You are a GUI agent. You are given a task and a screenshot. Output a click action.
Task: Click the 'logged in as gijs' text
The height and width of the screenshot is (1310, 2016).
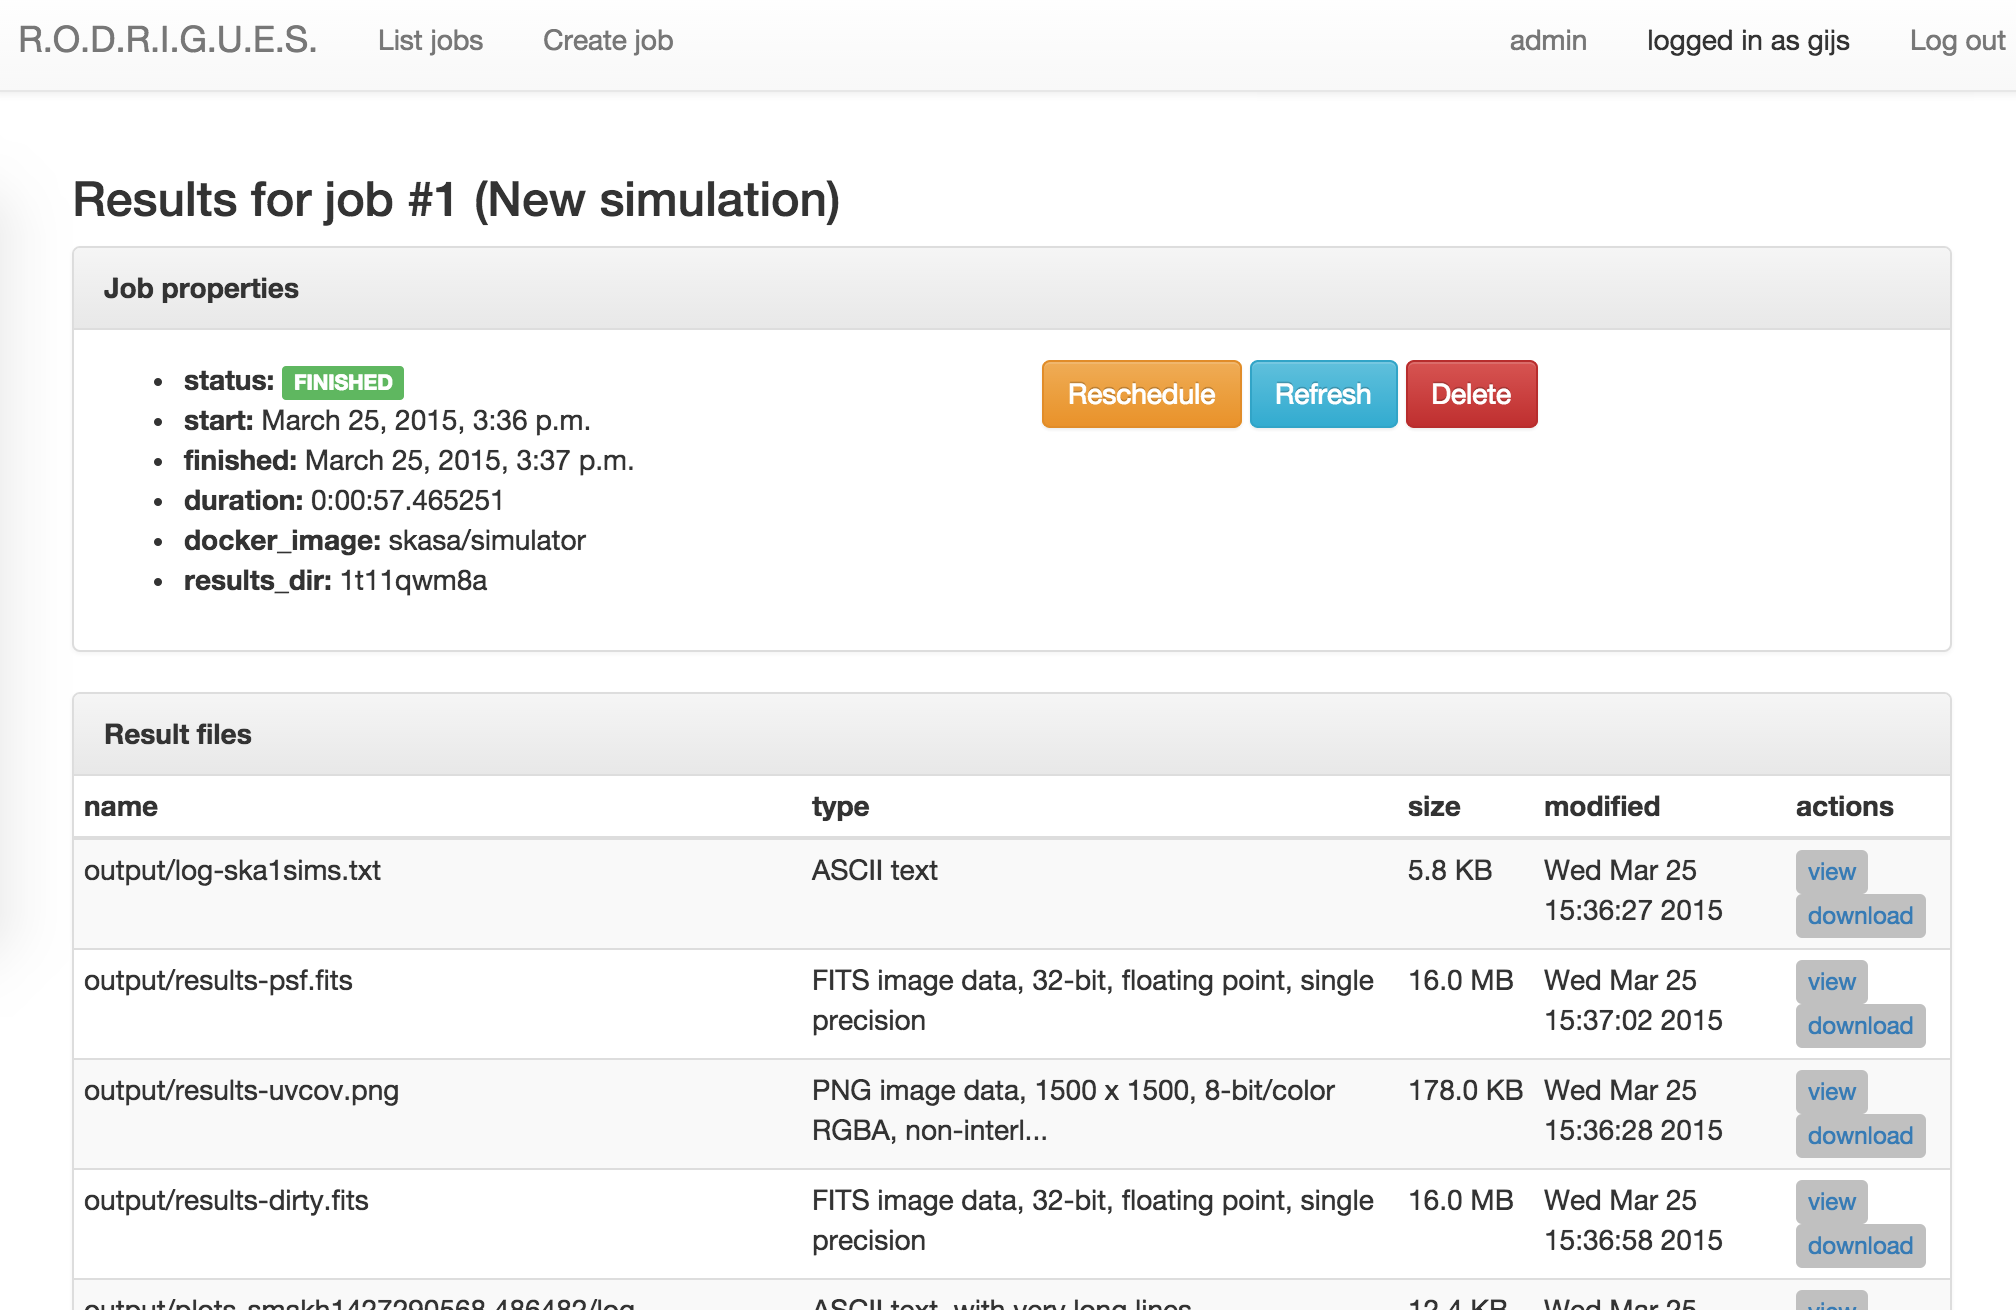[x=1747, y=40]
